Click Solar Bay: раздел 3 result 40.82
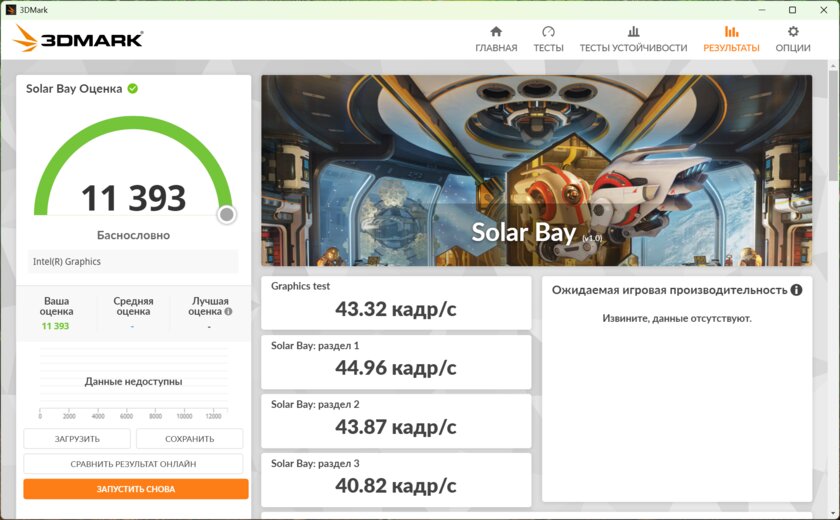The height and width of the screenshot is (520, 840). [396, 486]
